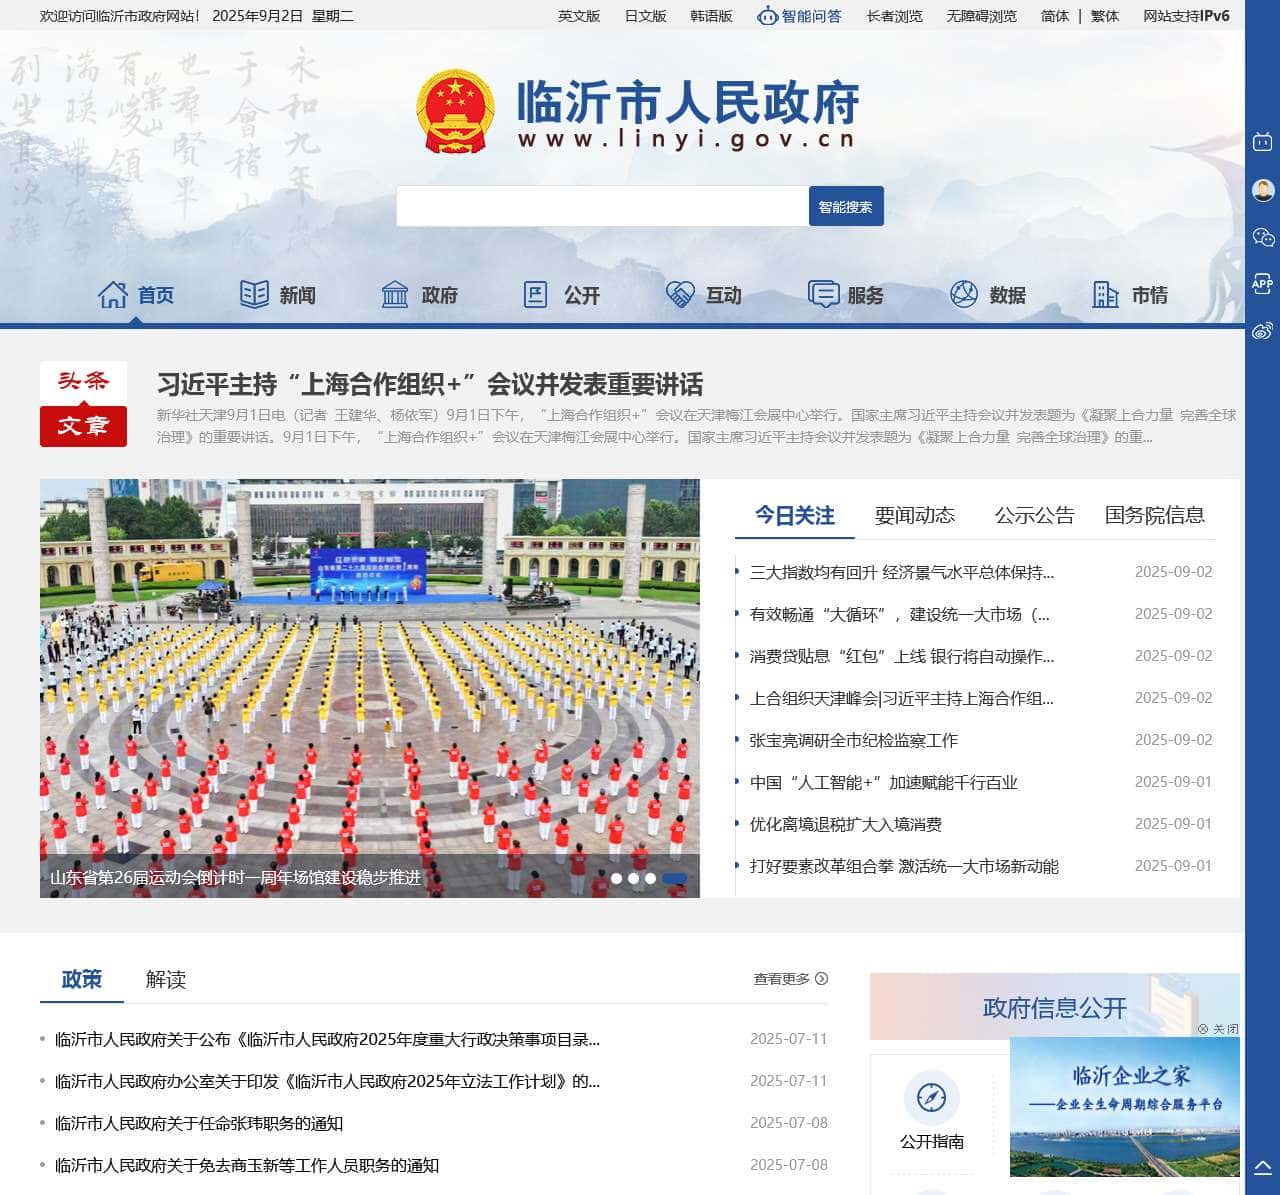Open the 查看更多 link for policies

790,979
